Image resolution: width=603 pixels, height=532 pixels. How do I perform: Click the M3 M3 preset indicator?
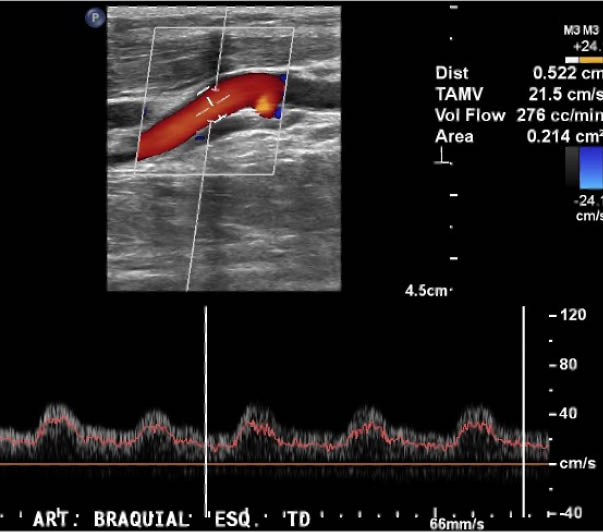pos(583,31)
